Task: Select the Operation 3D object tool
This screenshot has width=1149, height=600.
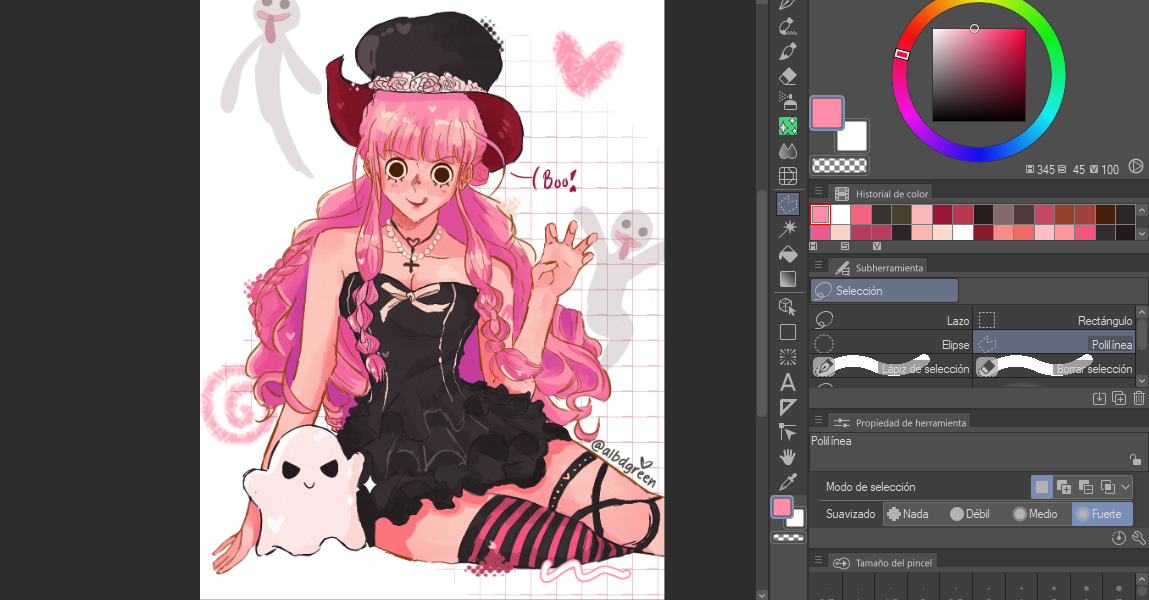Action: (788, 306)
